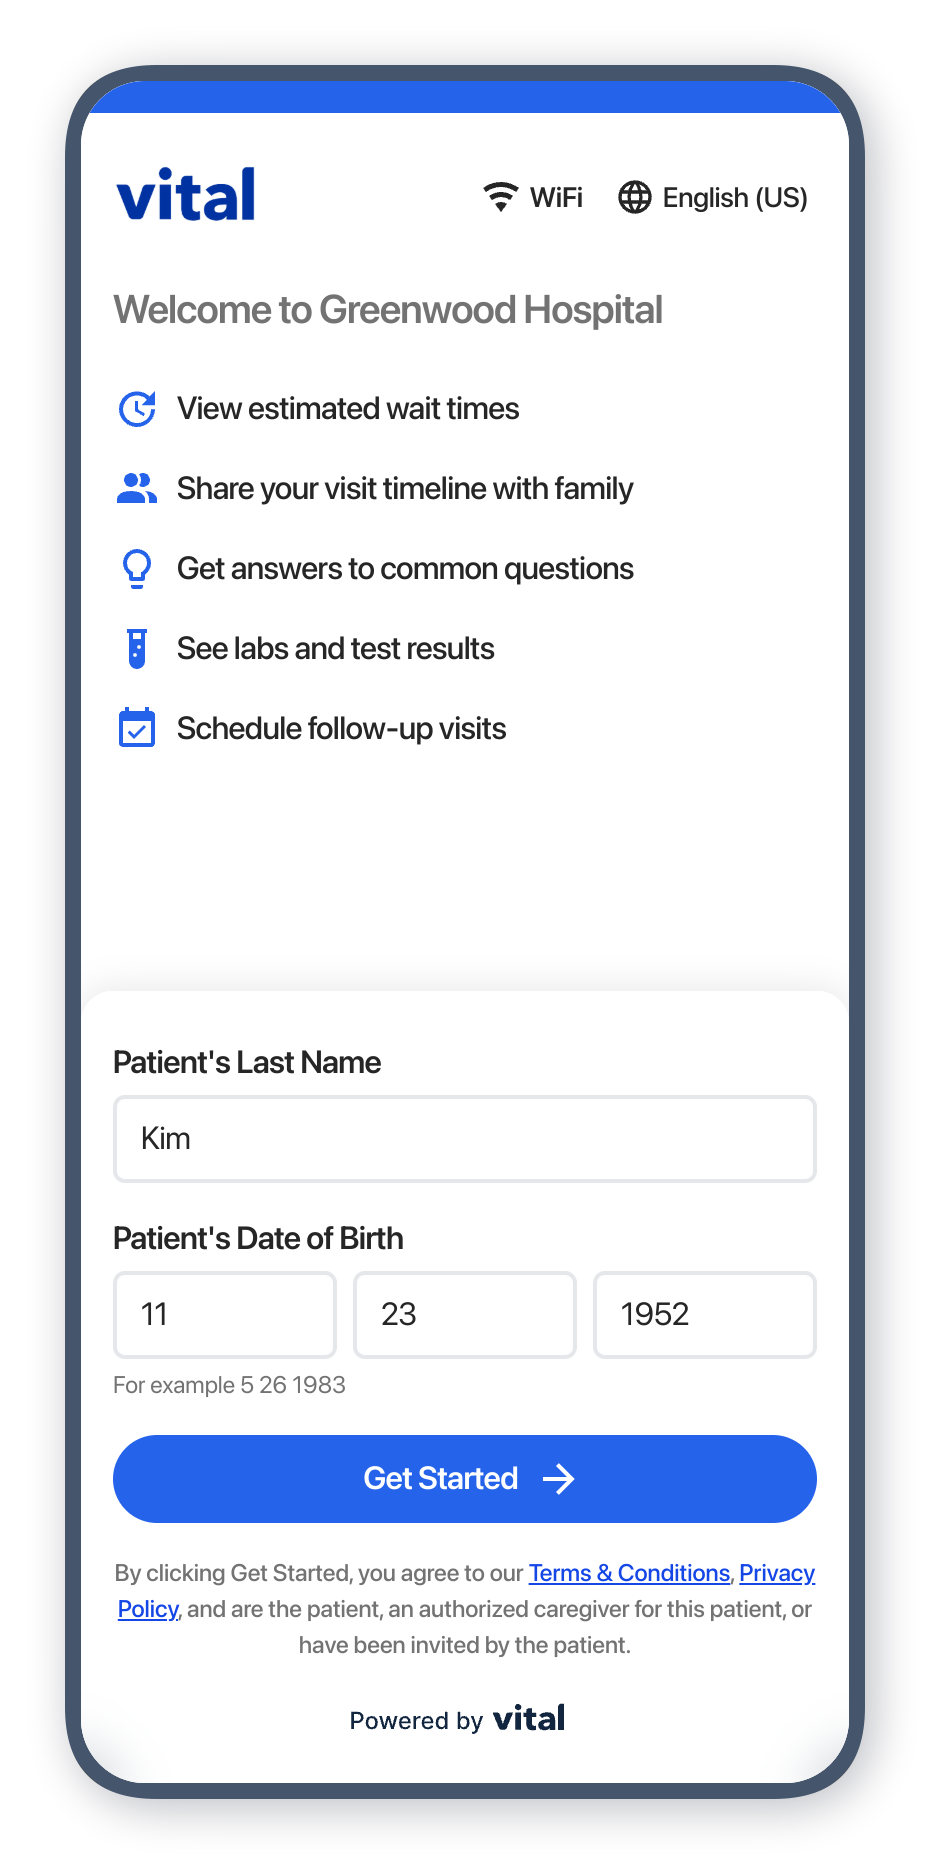Viewport: 930px width, 1864px height.
Task: Open the Privacy Policy link
Action: (777, 1573)
